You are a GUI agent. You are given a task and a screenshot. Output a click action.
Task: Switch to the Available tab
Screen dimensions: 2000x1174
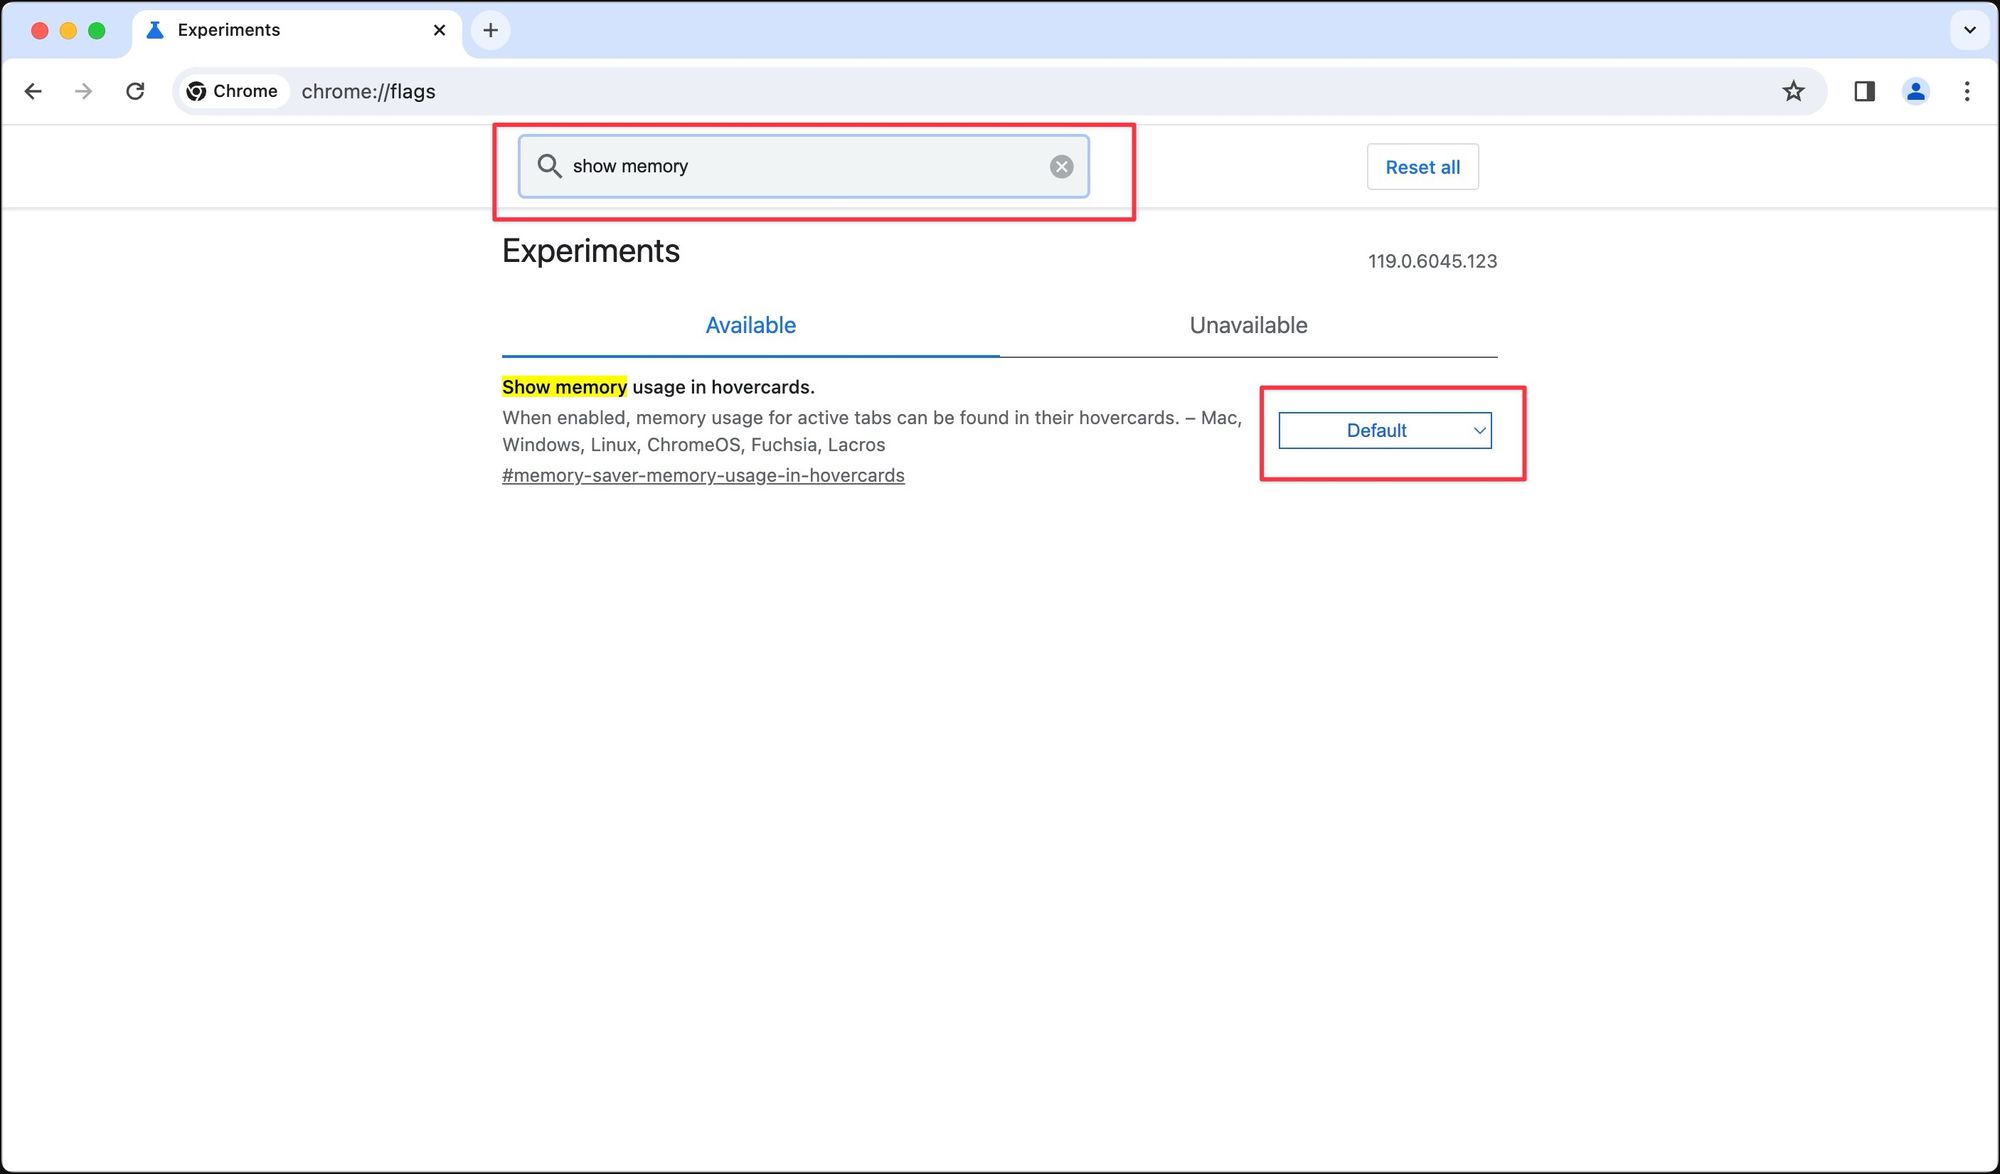click(x=751, y=324)
